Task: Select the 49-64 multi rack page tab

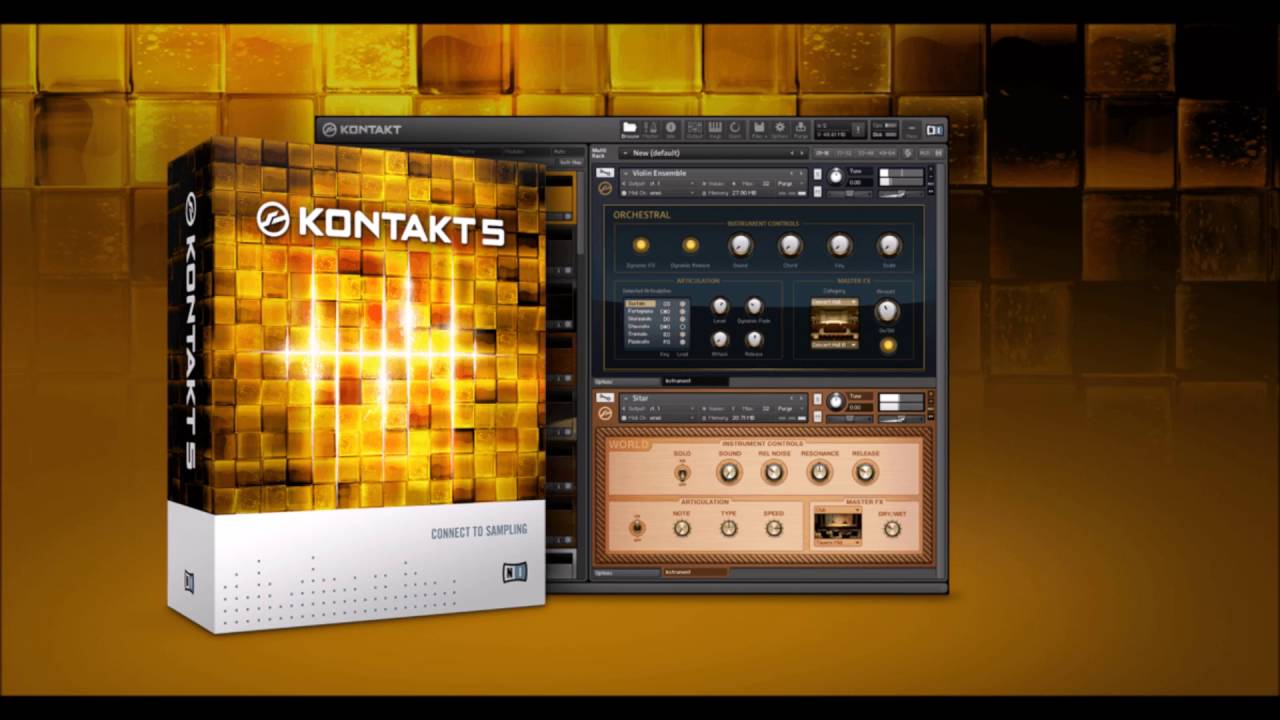Action: pyautogui.click(x=887, y=153)
